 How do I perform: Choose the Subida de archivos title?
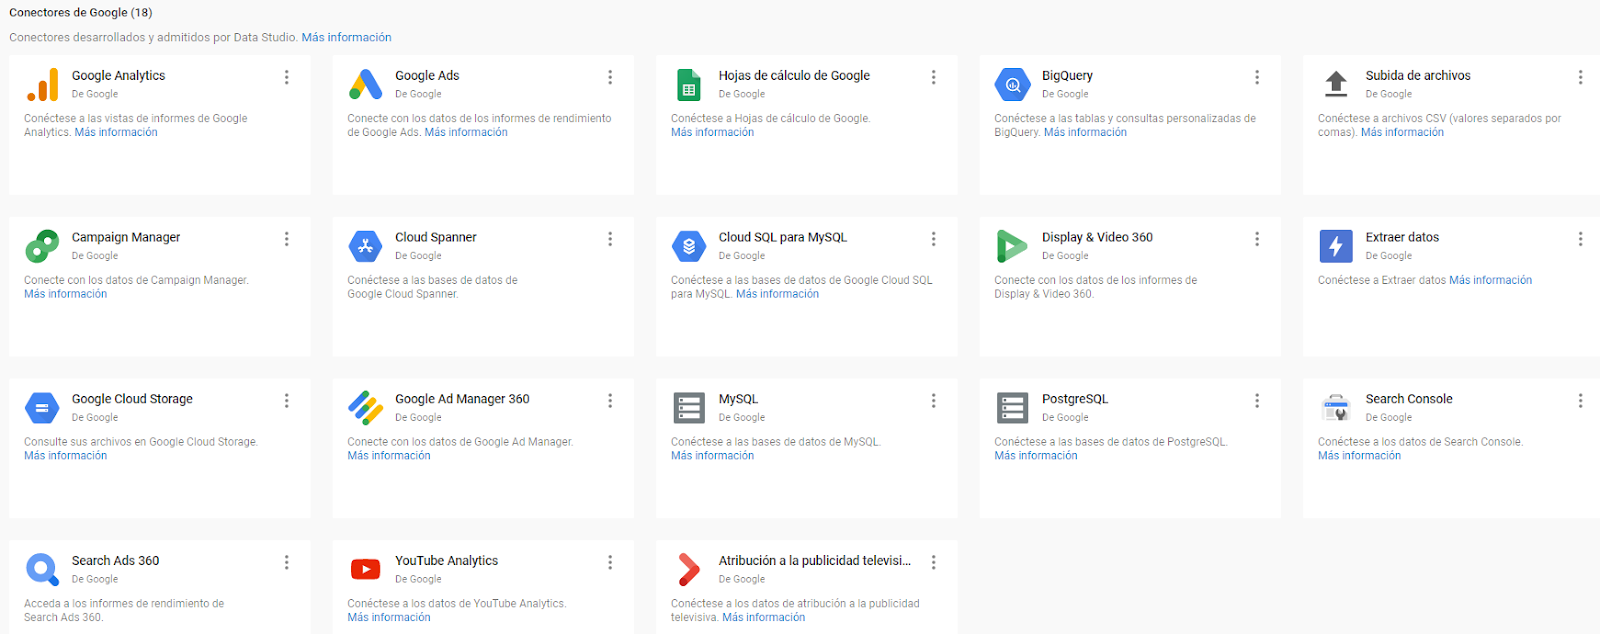pos(1418,75)
